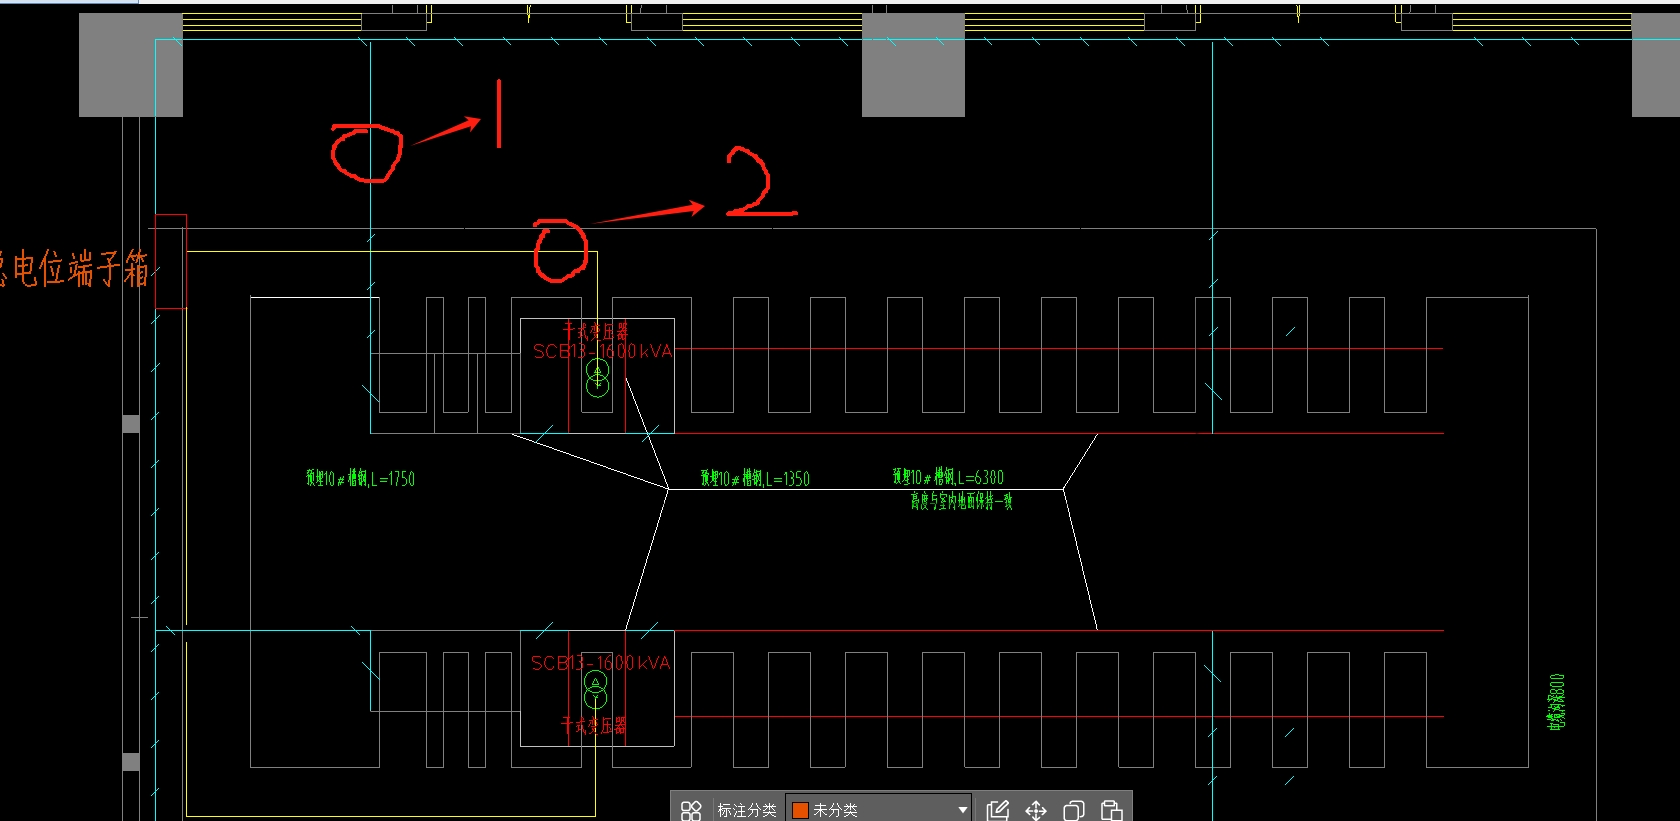Click the 高度与室内地面保持一致 note
1680x821 pixels.
[961, 501]
